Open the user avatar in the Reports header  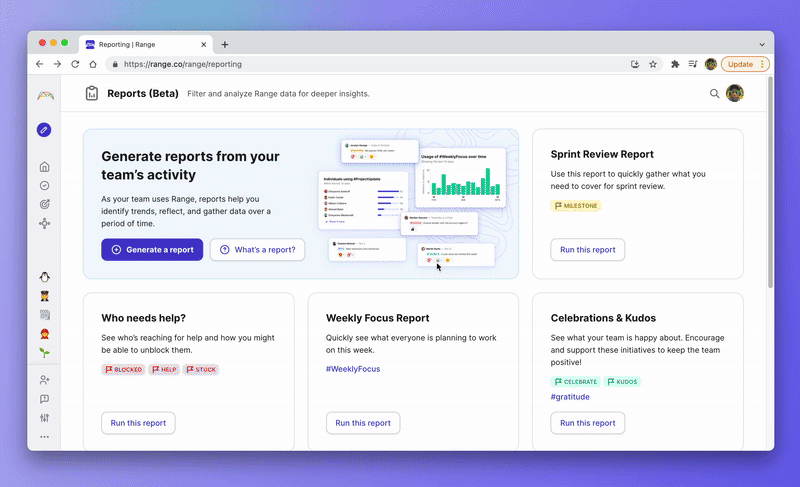tap(735, 93)
